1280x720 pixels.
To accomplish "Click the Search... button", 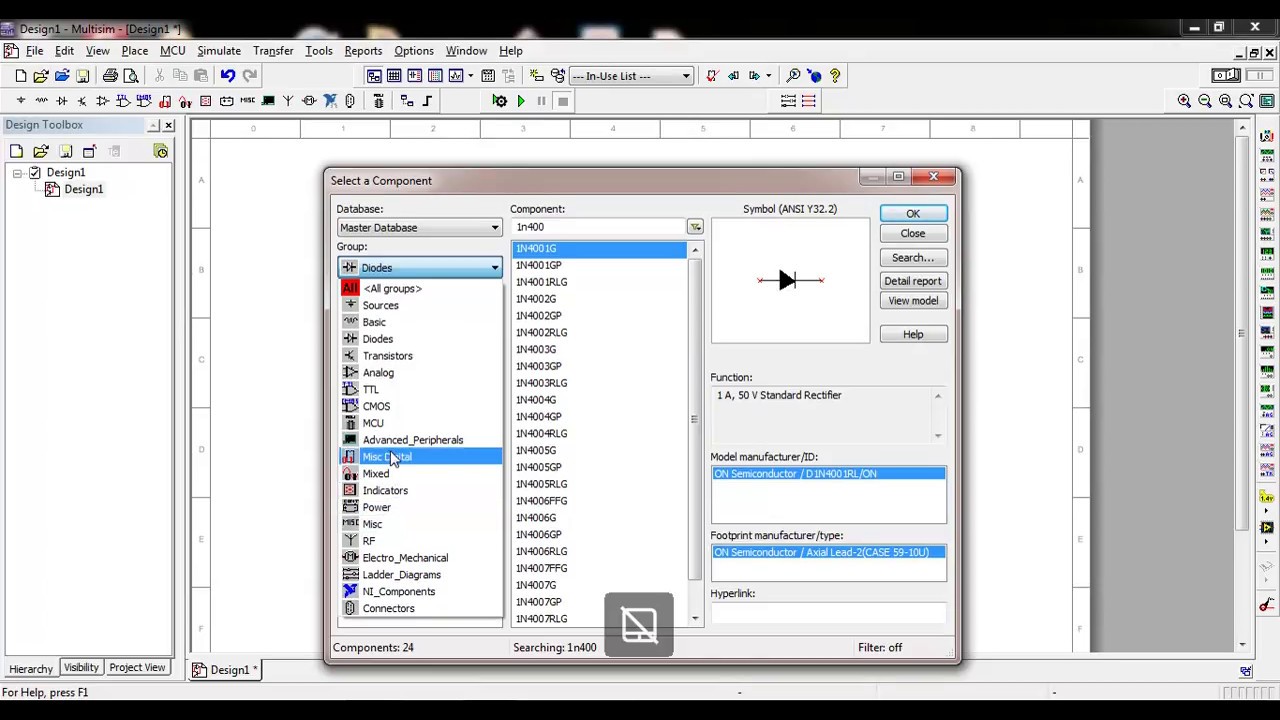I will pos(913,258).
